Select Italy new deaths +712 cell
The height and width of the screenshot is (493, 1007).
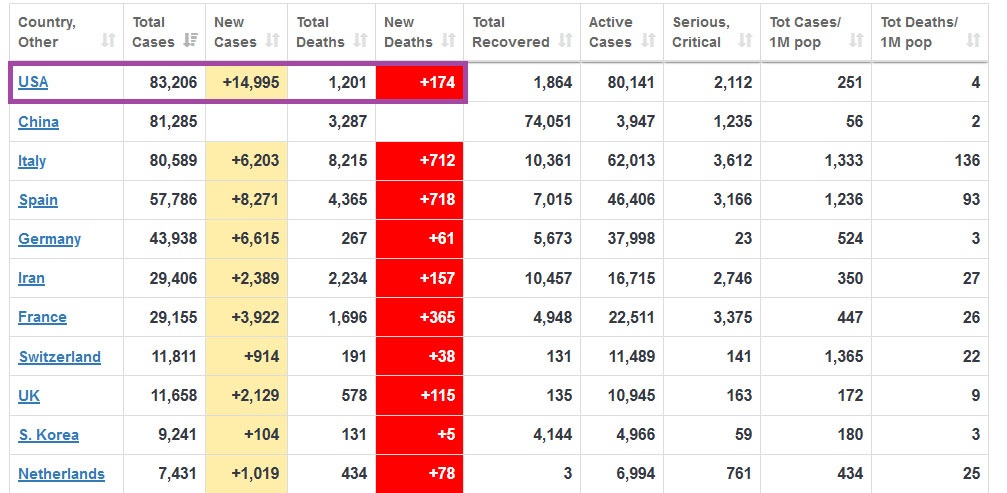[x=419, y=160]
